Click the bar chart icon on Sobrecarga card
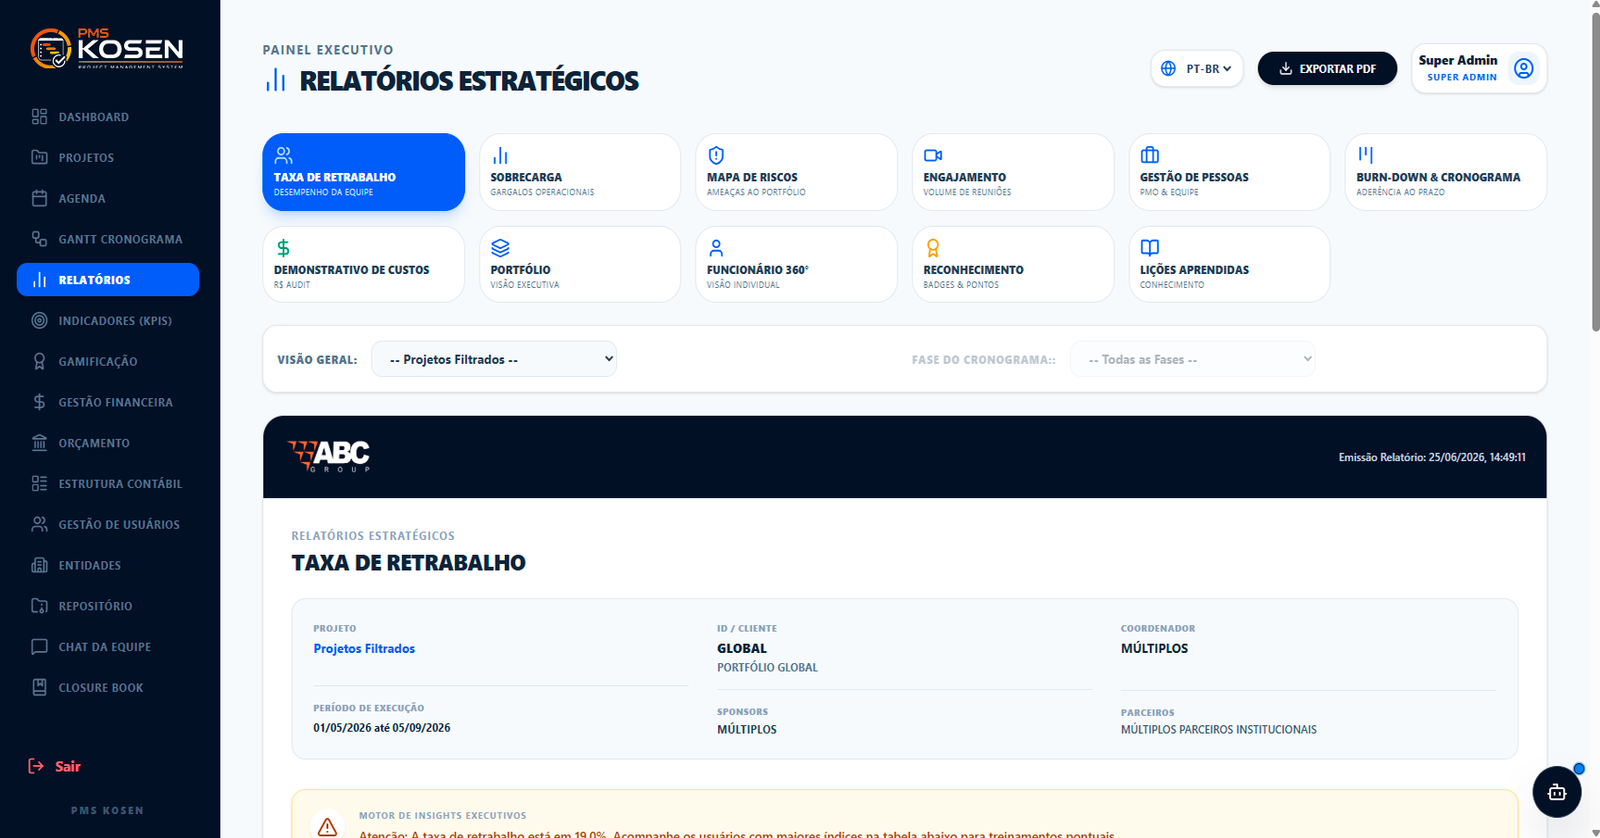Screen dimensions: 1600x838 tap(500, 155)
